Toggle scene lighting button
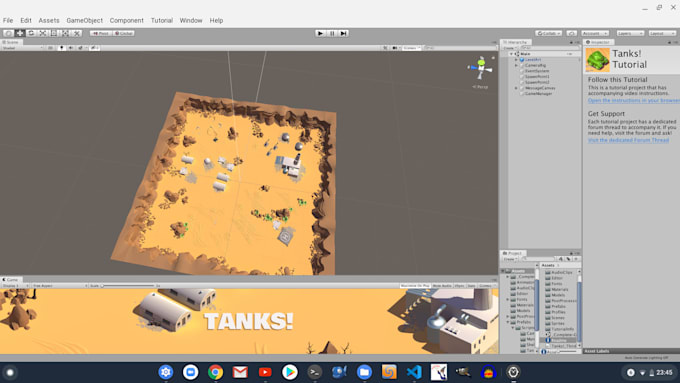The height and width of the screenshot is (383, 680). (62, 48)
